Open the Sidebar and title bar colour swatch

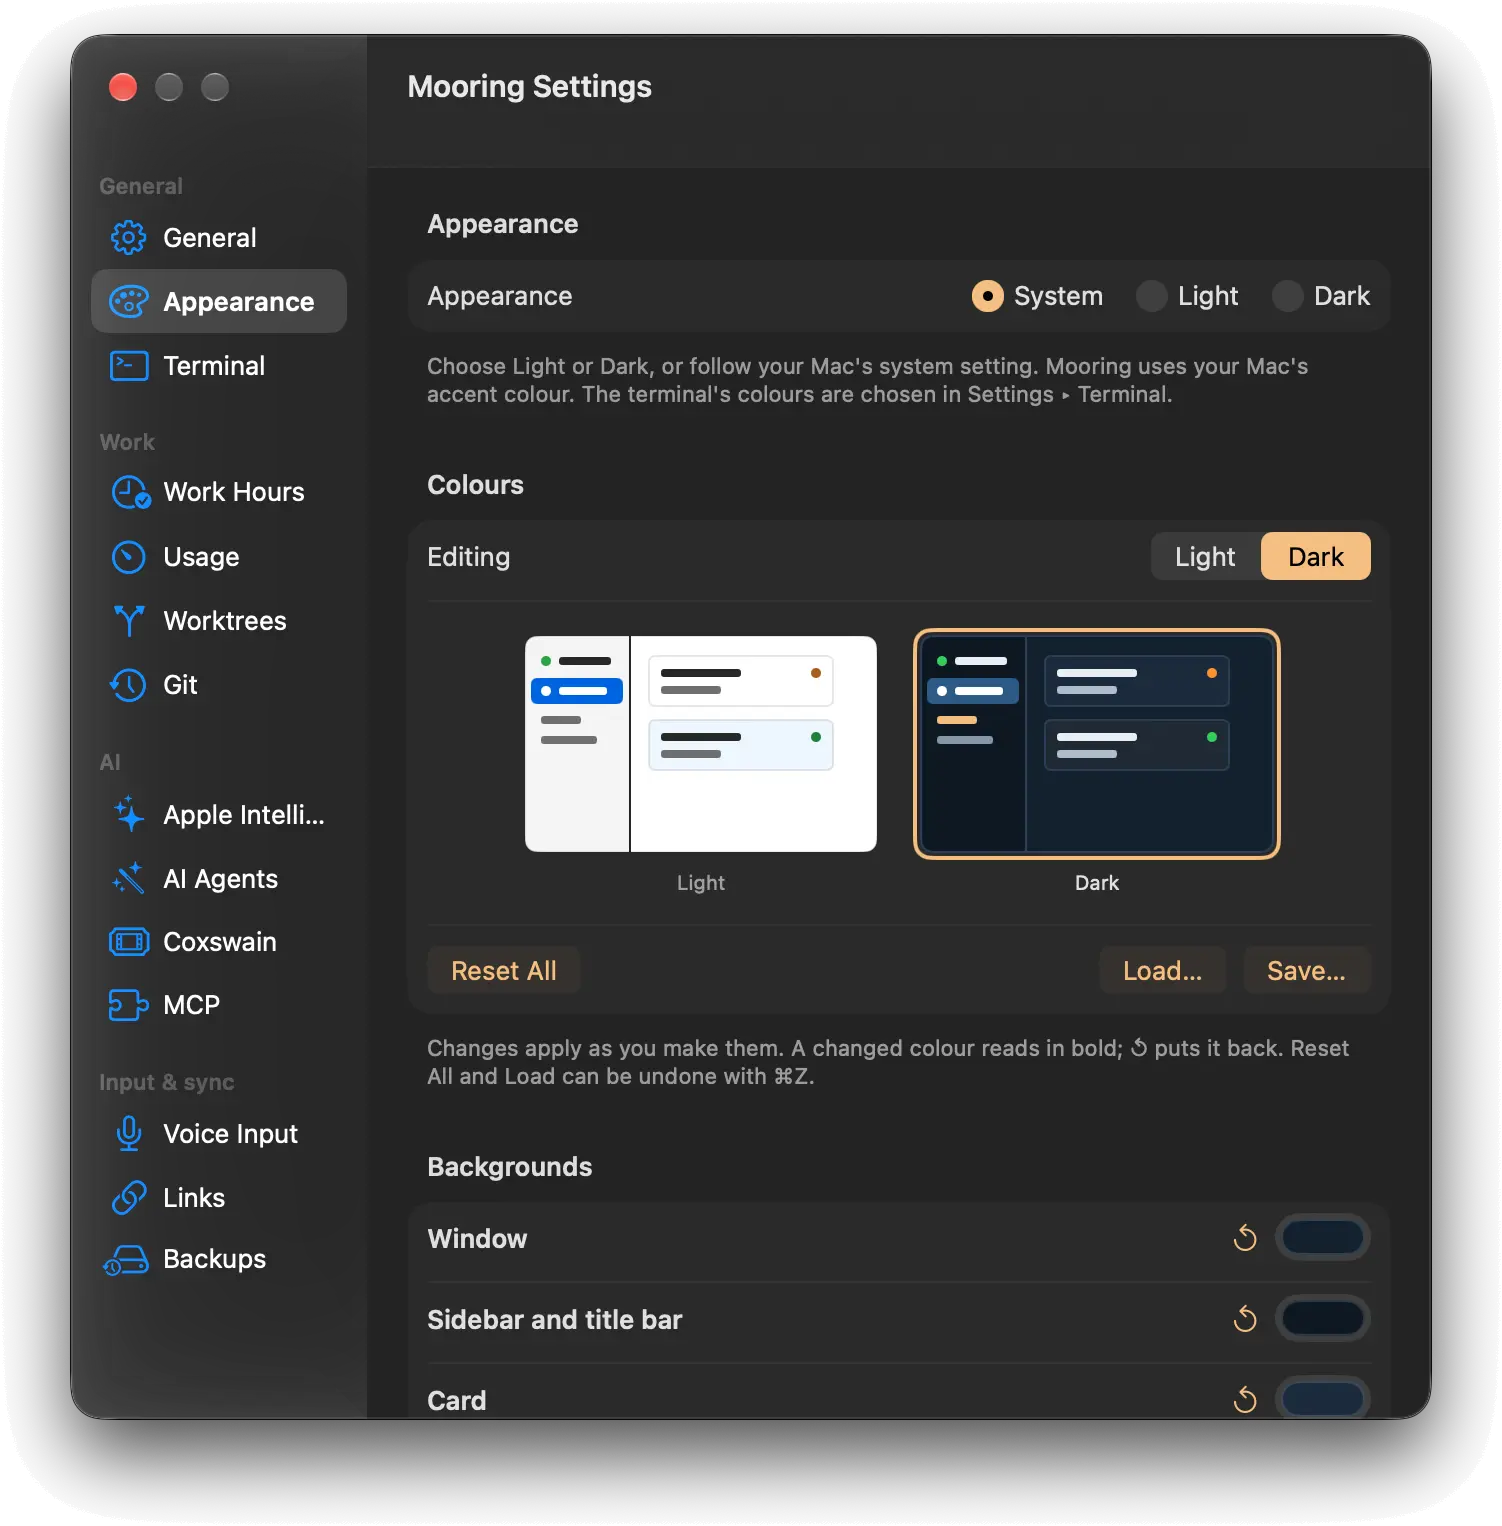[1322, 1319]
